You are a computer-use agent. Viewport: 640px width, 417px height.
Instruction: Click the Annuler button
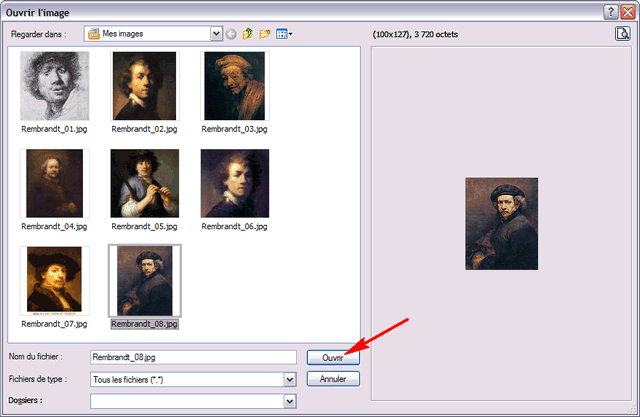(x=333, y=379)
